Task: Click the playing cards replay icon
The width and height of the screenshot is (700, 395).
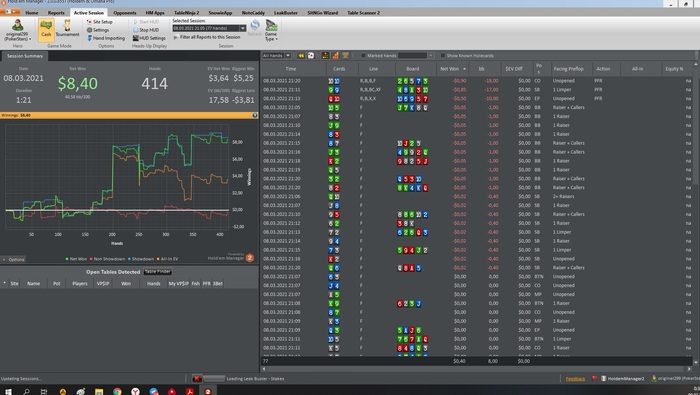Action: 311,56
